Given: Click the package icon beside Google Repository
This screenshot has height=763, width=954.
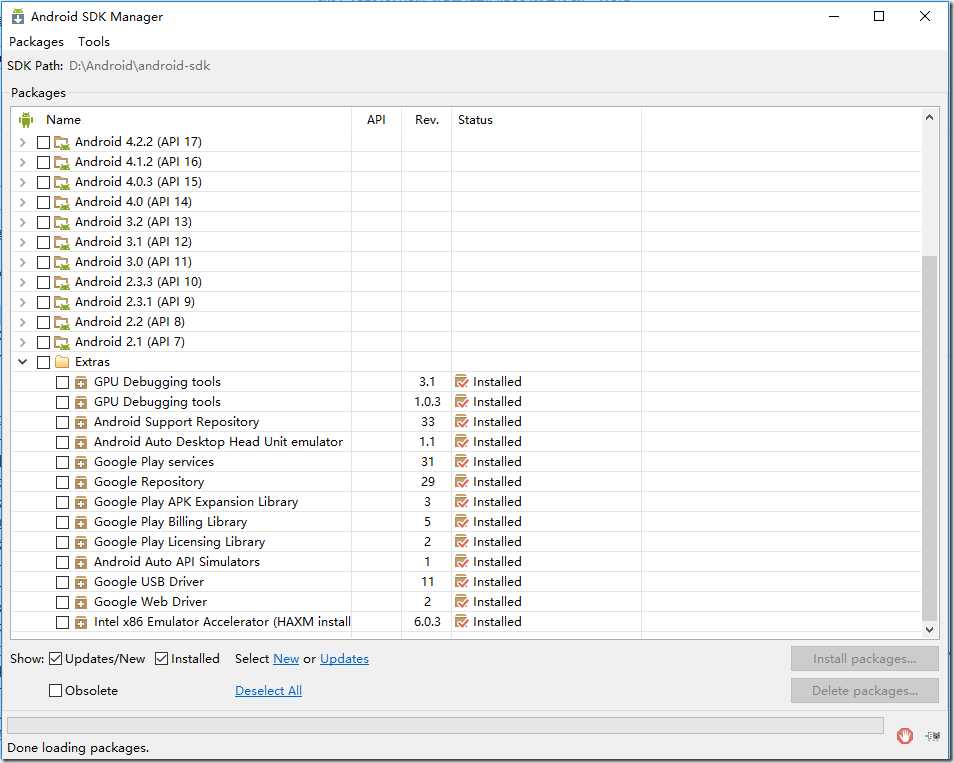Looking at the screenshot, I should (81, 483).
